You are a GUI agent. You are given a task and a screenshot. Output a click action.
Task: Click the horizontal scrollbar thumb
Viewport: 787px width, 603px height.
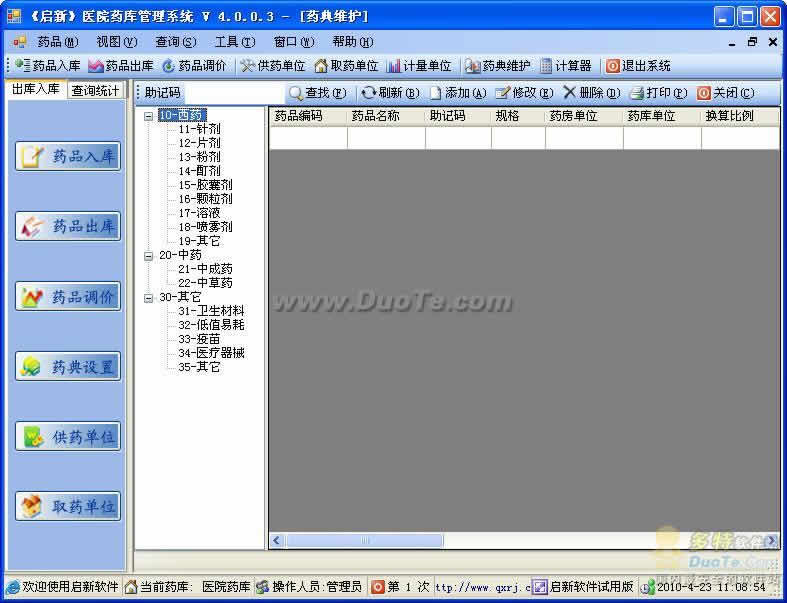tap(364, 541)
